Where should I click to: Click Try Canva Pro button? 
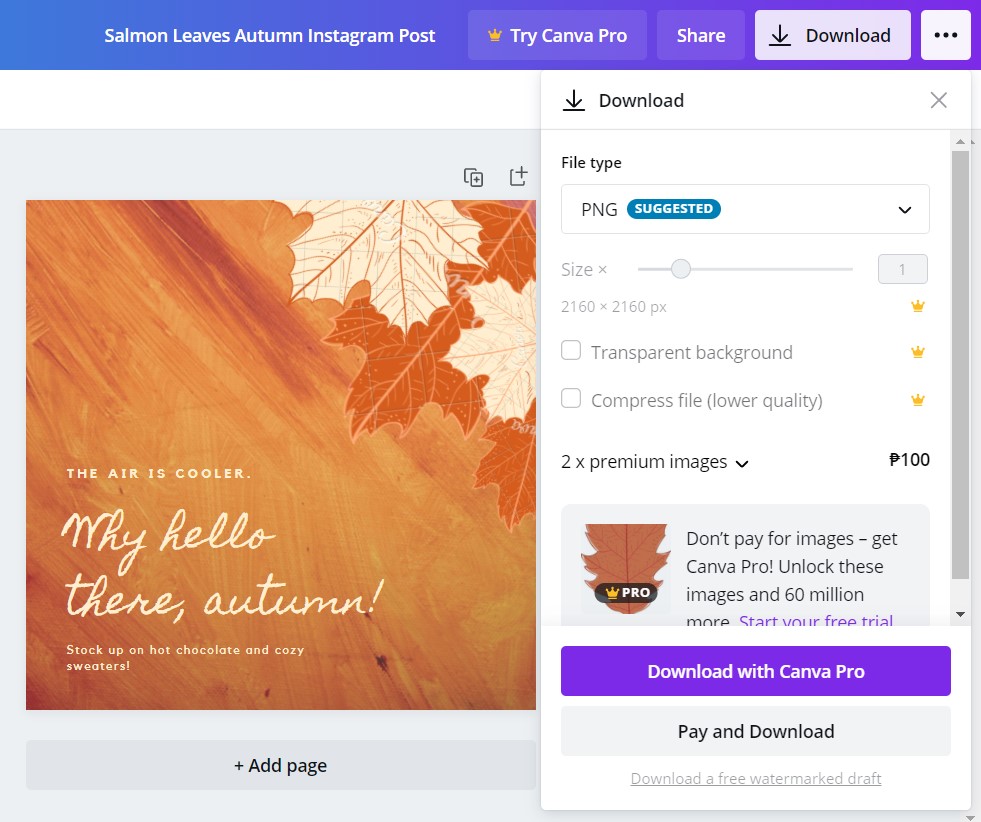click(x=557, y=35)
